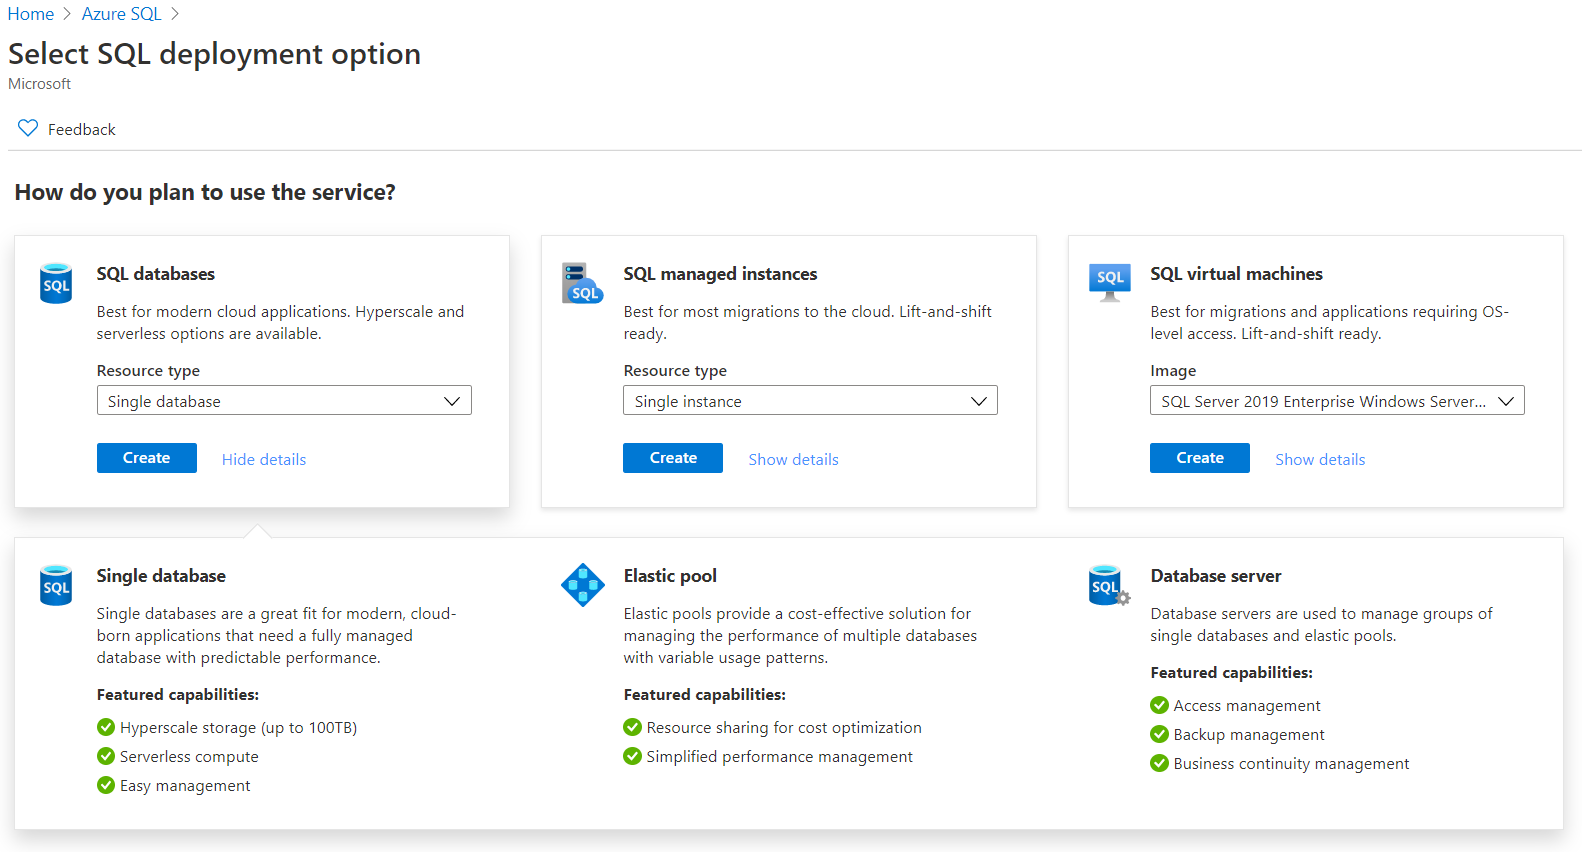The width and height of the screenshot is (1582, 852).
Task: Click Simplified performance management check icon
Action: 632,756
